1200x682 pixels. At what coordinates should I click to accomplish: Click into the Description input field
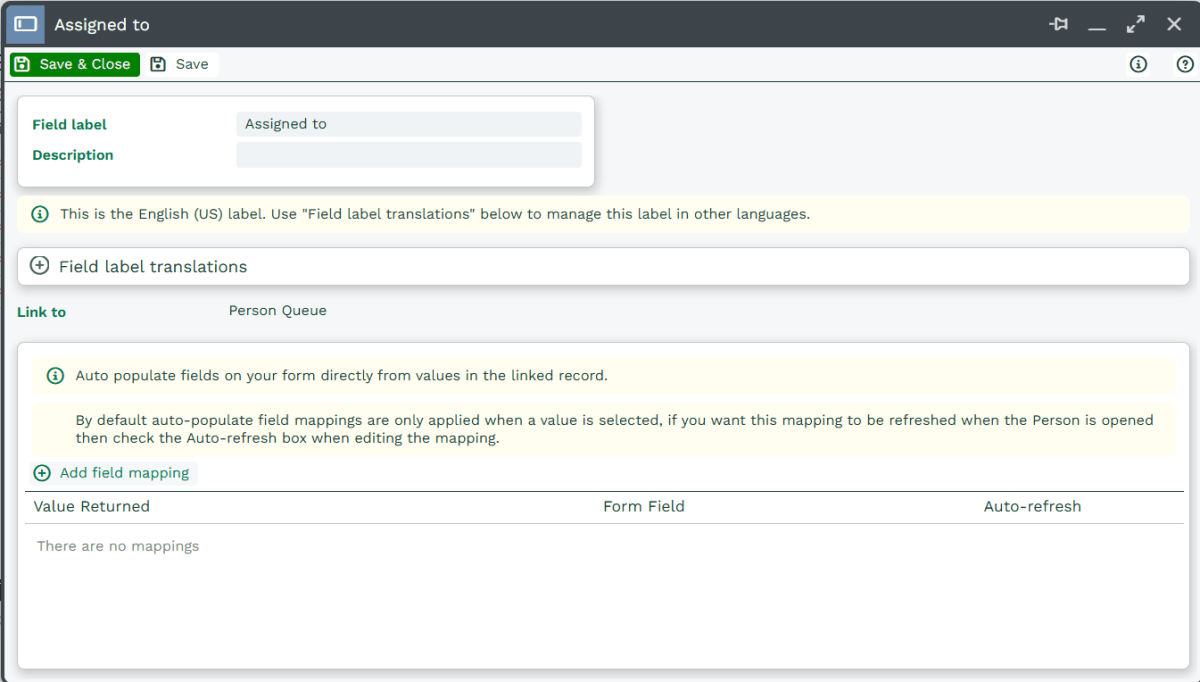coord(408,155)
